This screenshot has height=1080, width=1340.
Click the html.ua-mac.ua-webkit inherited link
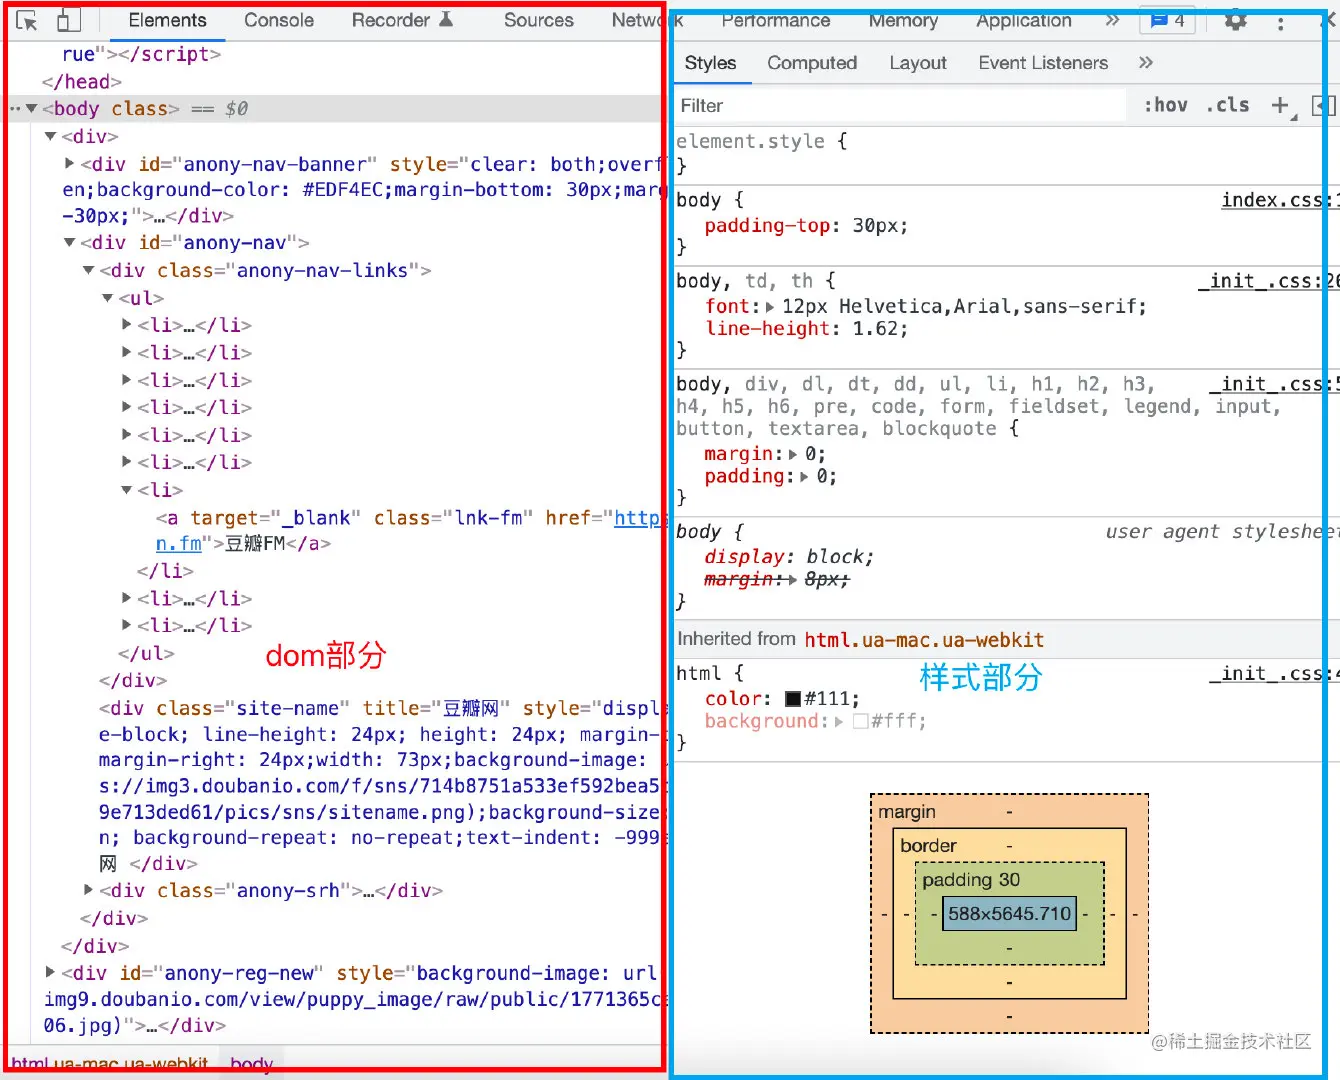[x=924, y=640]
